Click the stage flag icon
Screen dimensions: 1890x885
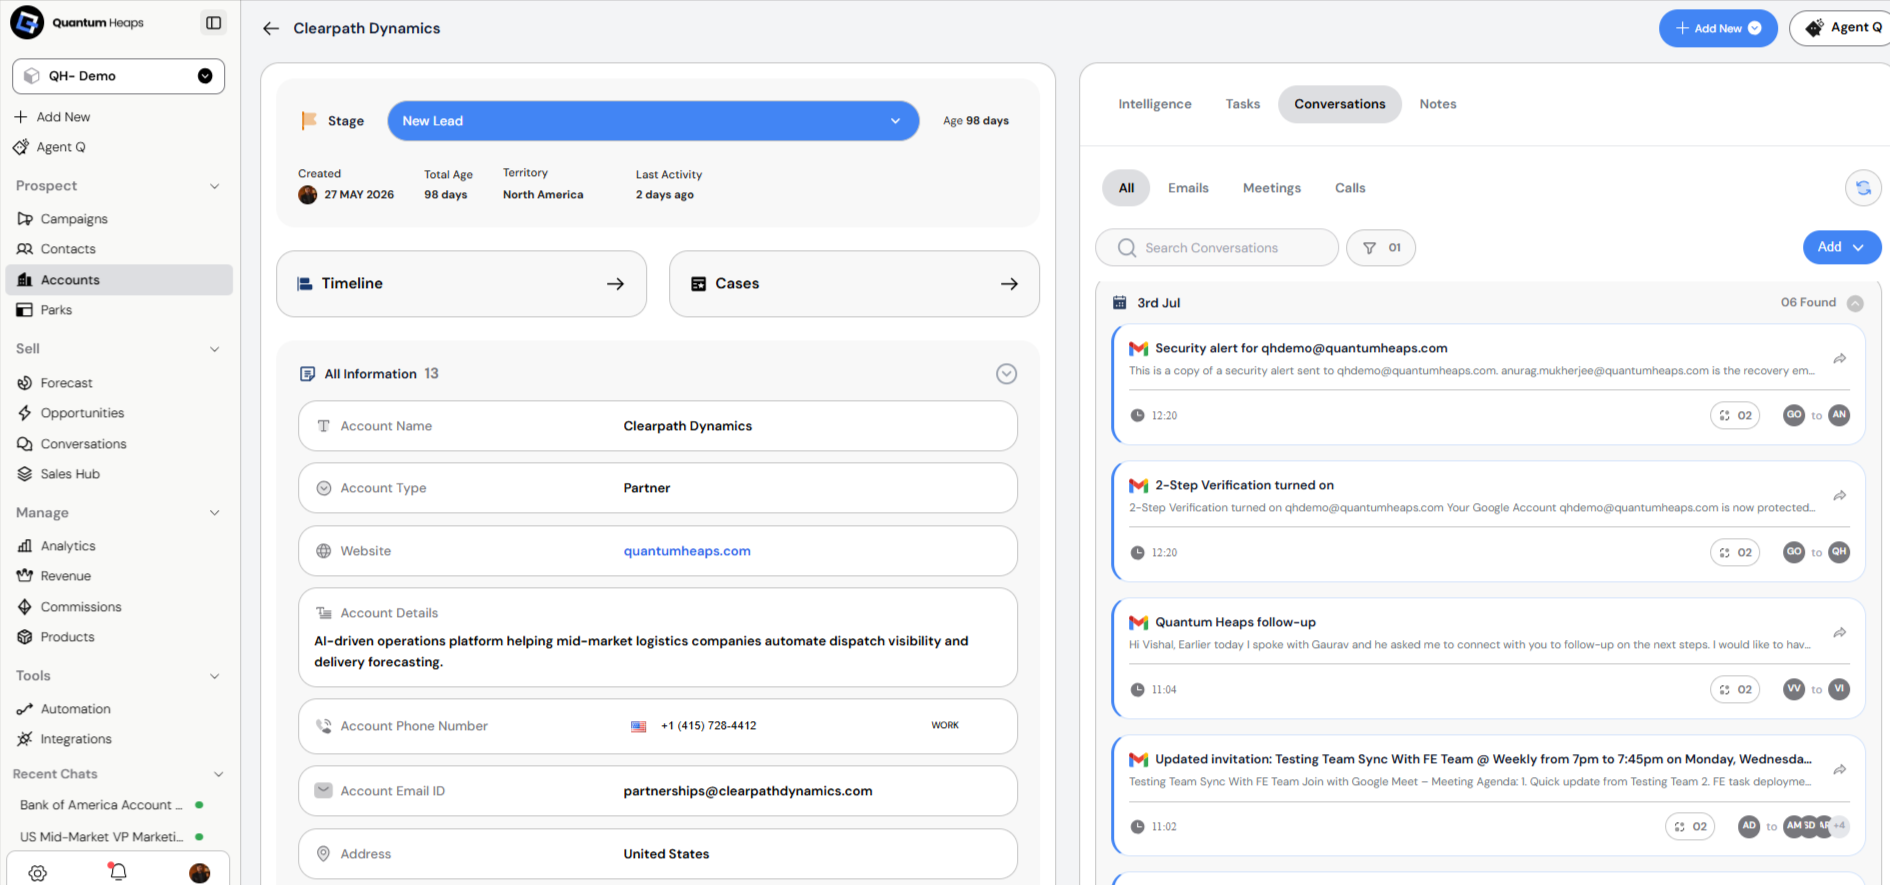coord(309,121)
